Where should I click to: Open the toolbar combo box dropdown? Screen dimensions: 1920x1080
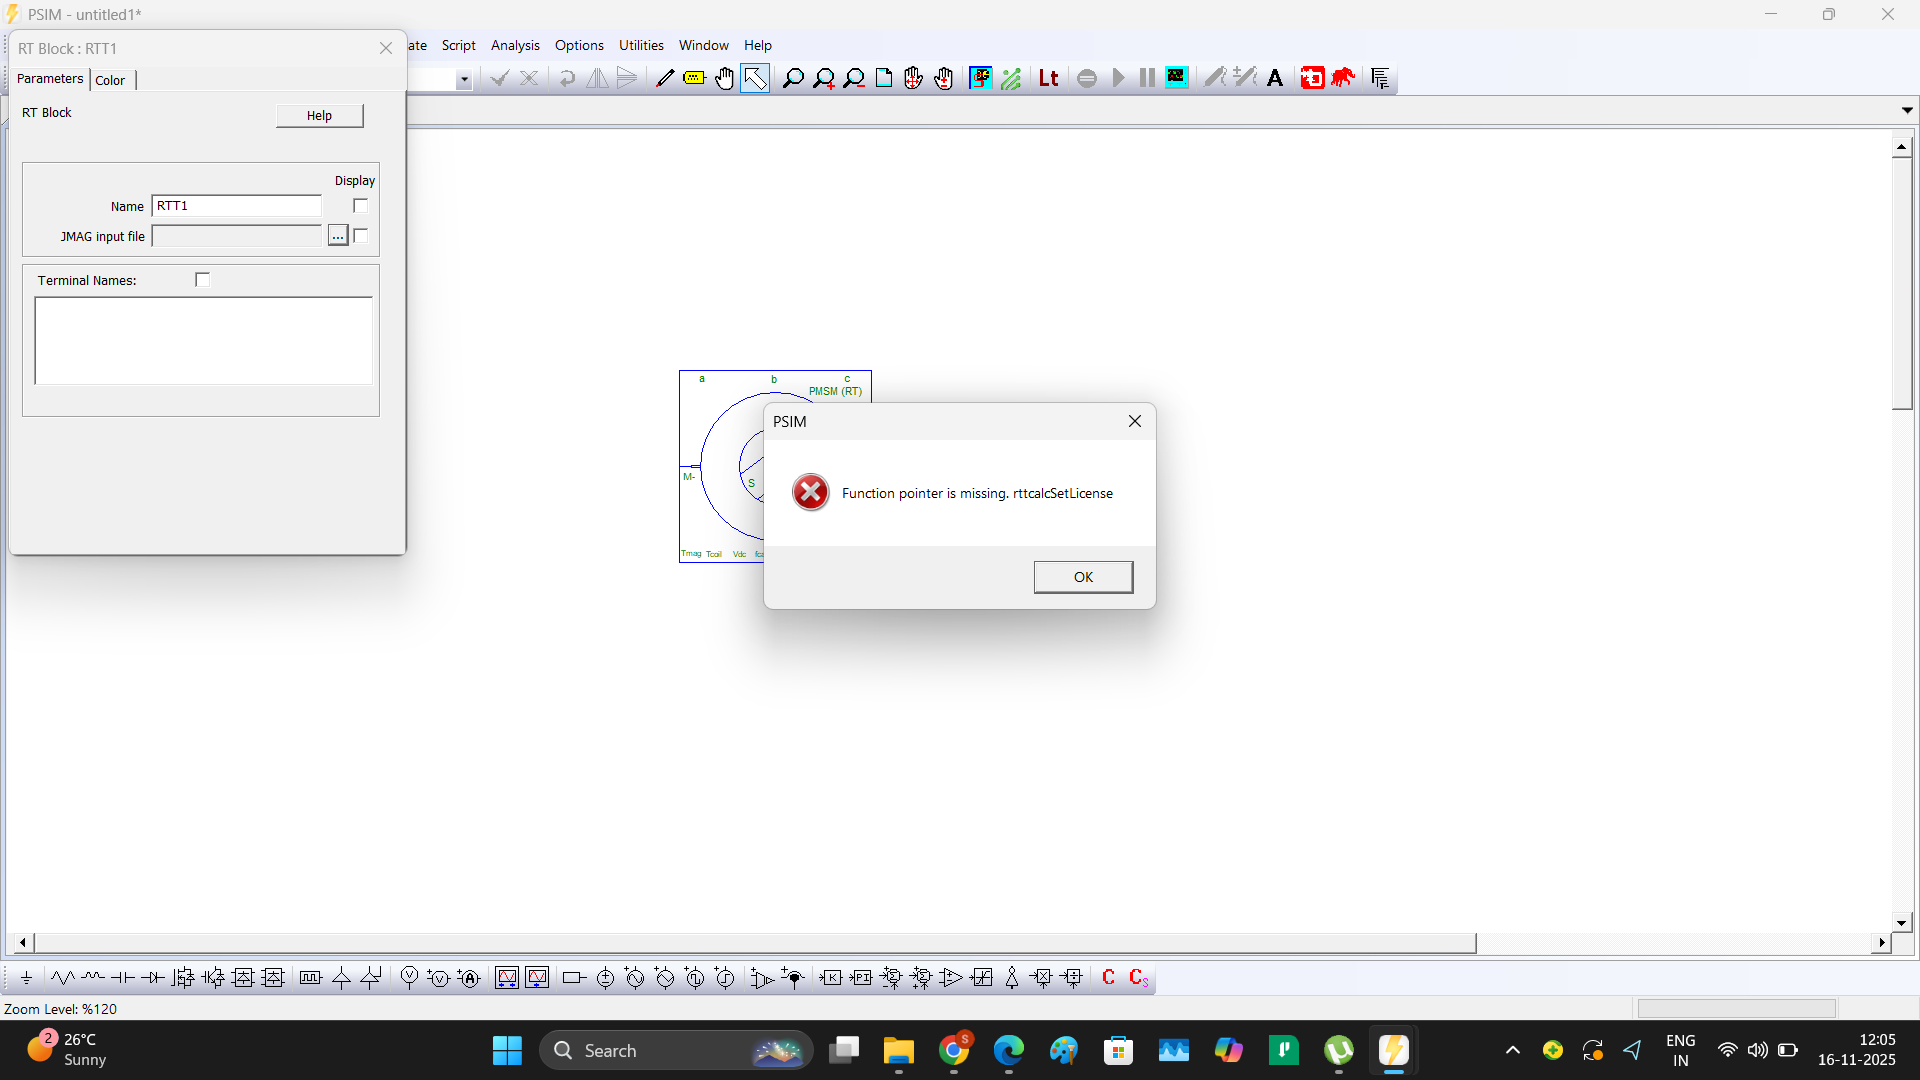464,79
